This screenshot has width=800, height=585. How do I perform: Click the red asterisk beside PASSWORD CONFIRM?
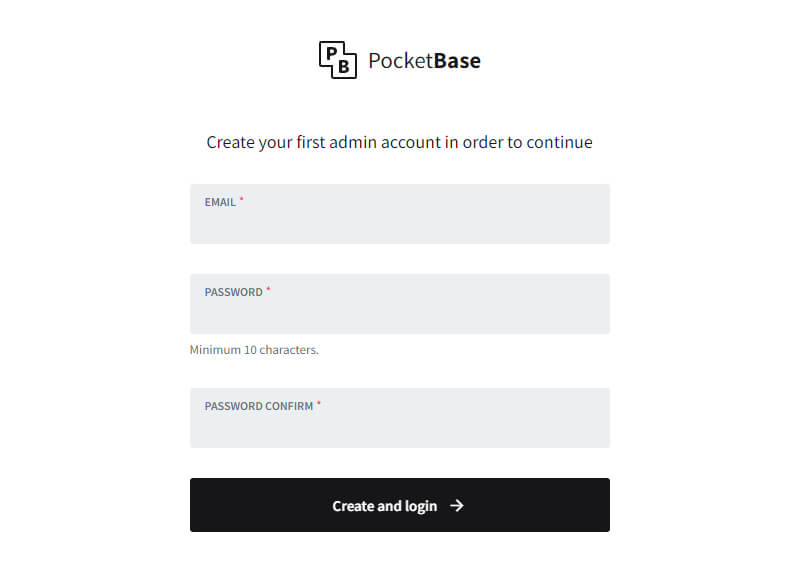point(319,403)
